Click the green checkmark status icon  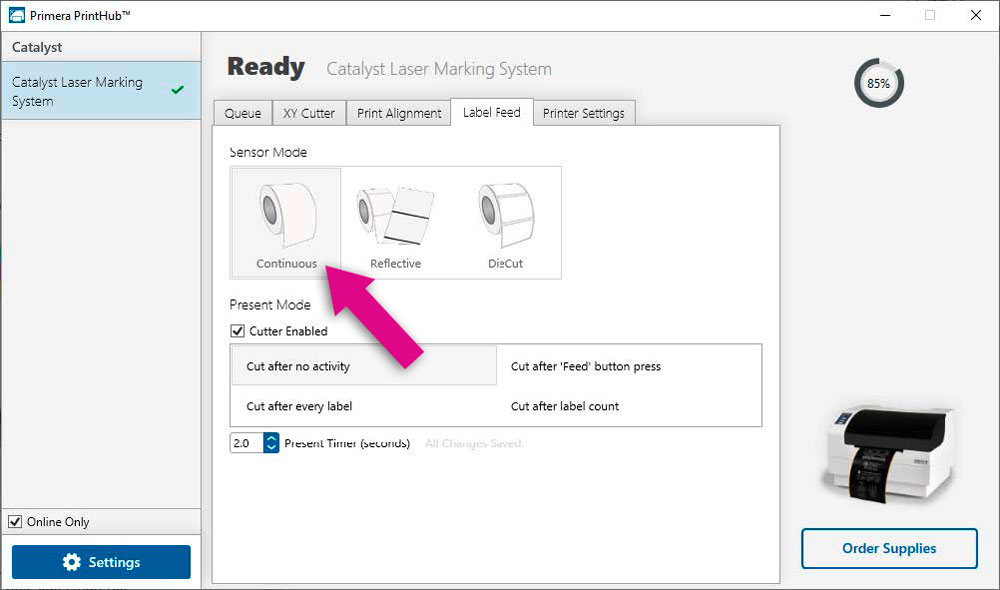pyautogui.click(x=177, y=90)
